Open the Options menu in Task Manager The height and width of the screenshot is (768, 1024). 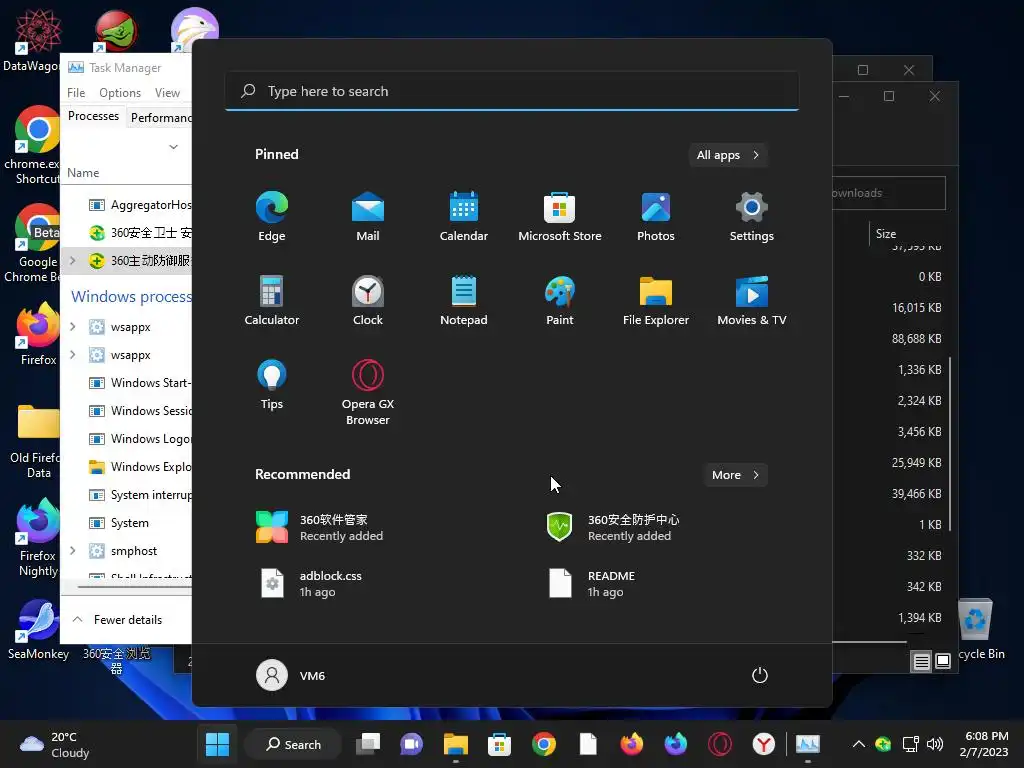click(120, 93)
